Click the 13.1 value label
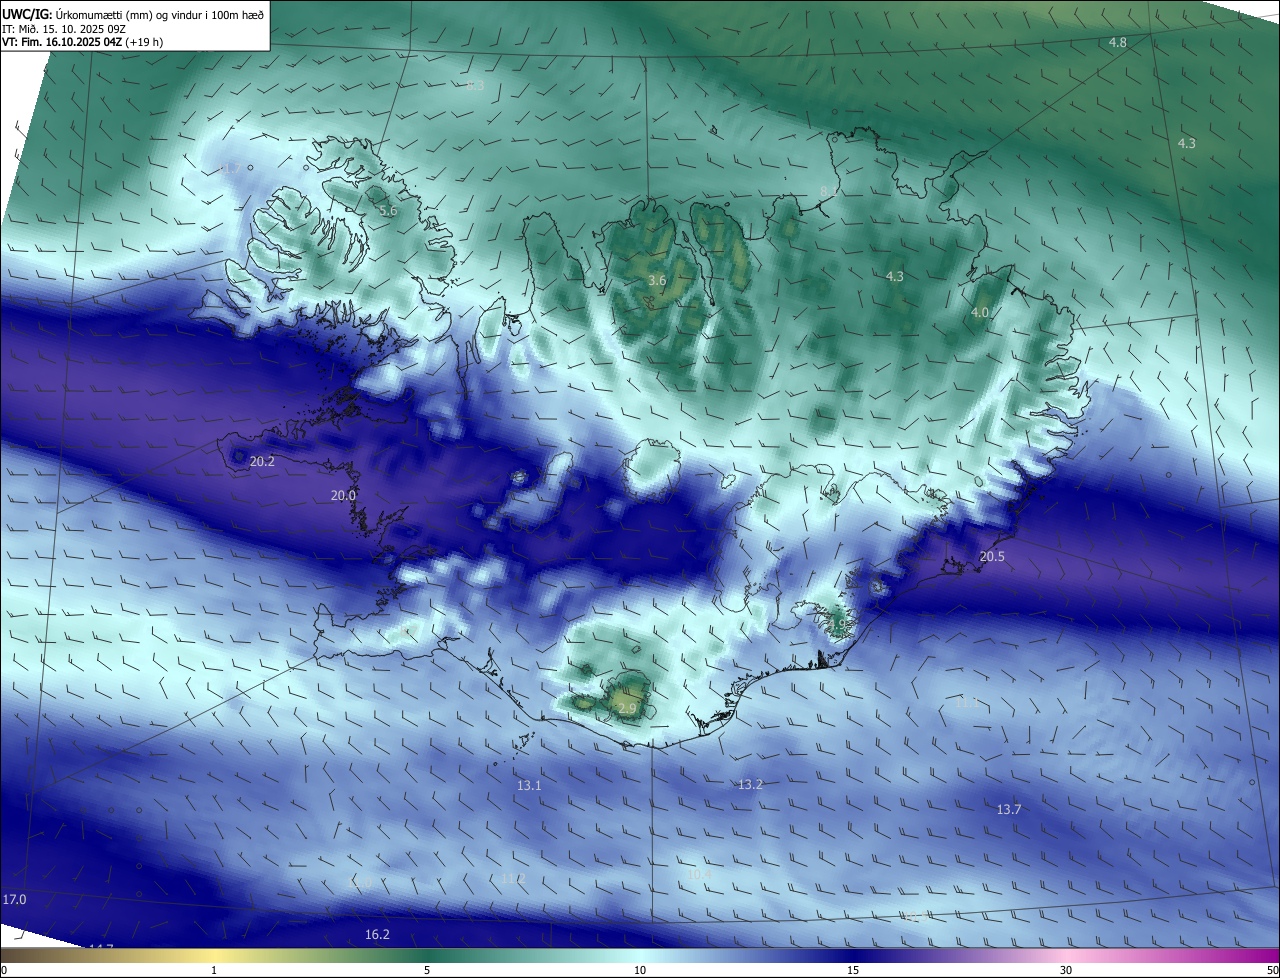Screen dimensions: 1280x978 click(529, 785)
